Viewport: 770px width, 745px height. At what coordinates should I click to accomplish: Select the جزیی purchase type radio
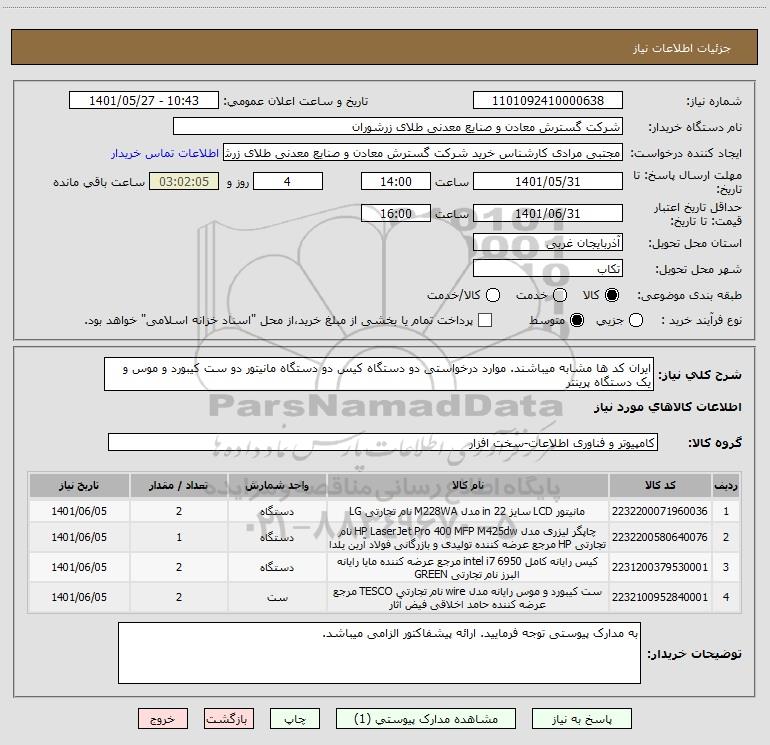click(x=635, y=320)
